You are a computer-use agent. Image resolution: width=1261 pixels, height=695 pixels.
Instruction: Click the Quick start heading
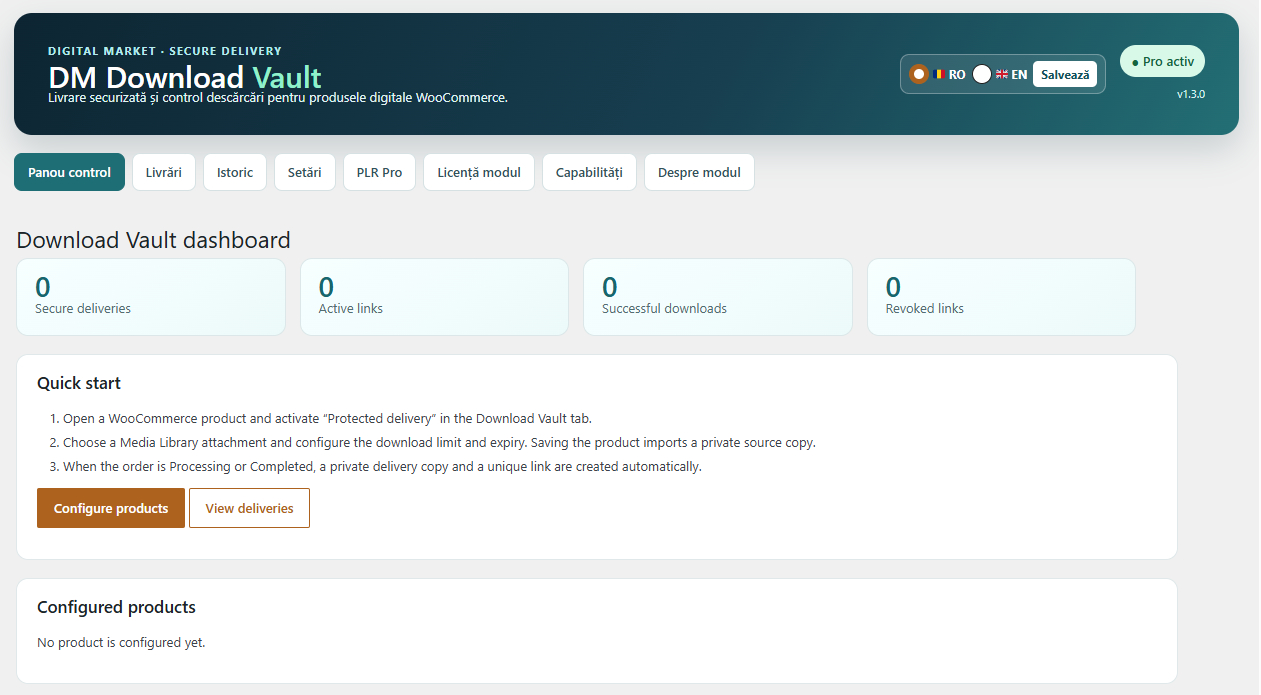(x=79, y=383)
